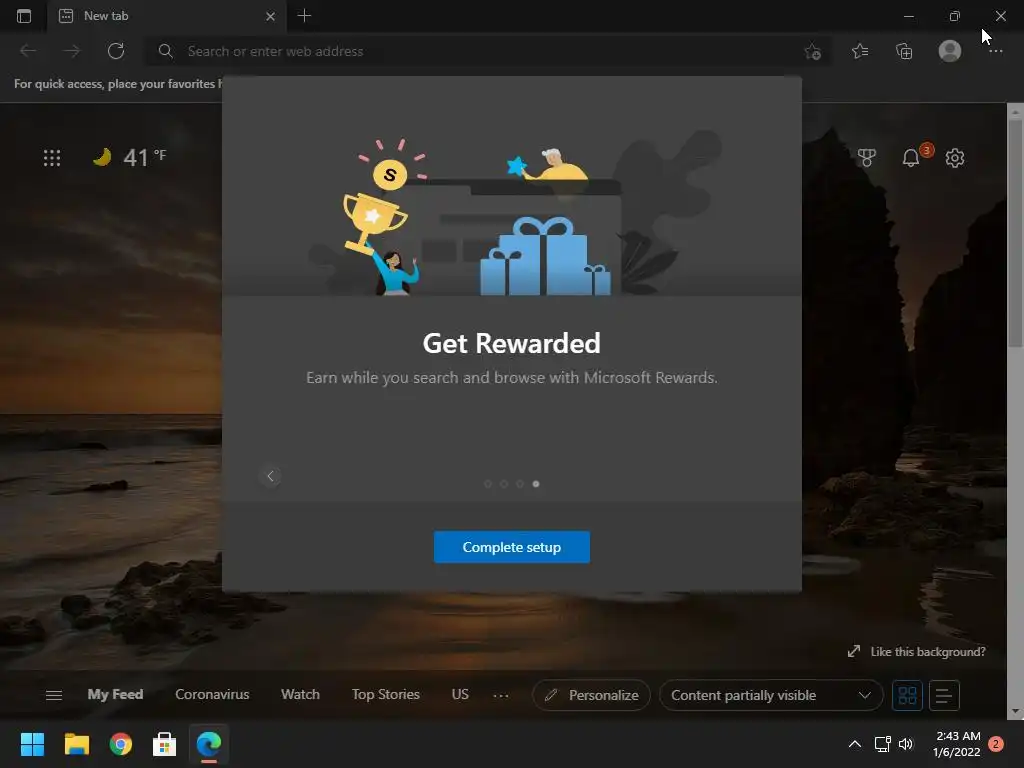Switch to Coronavirus tab

coord(212,694)
